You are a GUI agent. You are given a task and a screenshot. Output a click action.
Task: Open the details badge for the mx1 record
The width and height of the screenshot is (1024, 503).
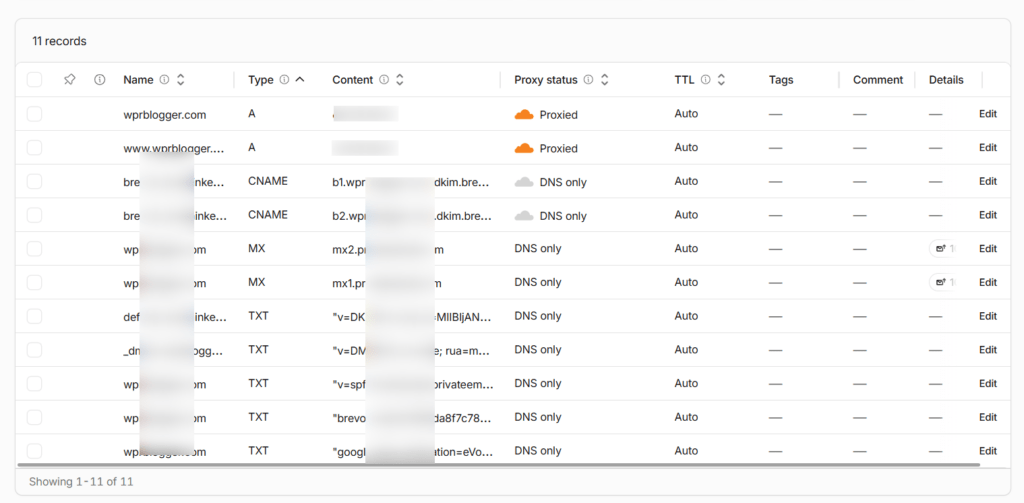click(x=944, y=282)
